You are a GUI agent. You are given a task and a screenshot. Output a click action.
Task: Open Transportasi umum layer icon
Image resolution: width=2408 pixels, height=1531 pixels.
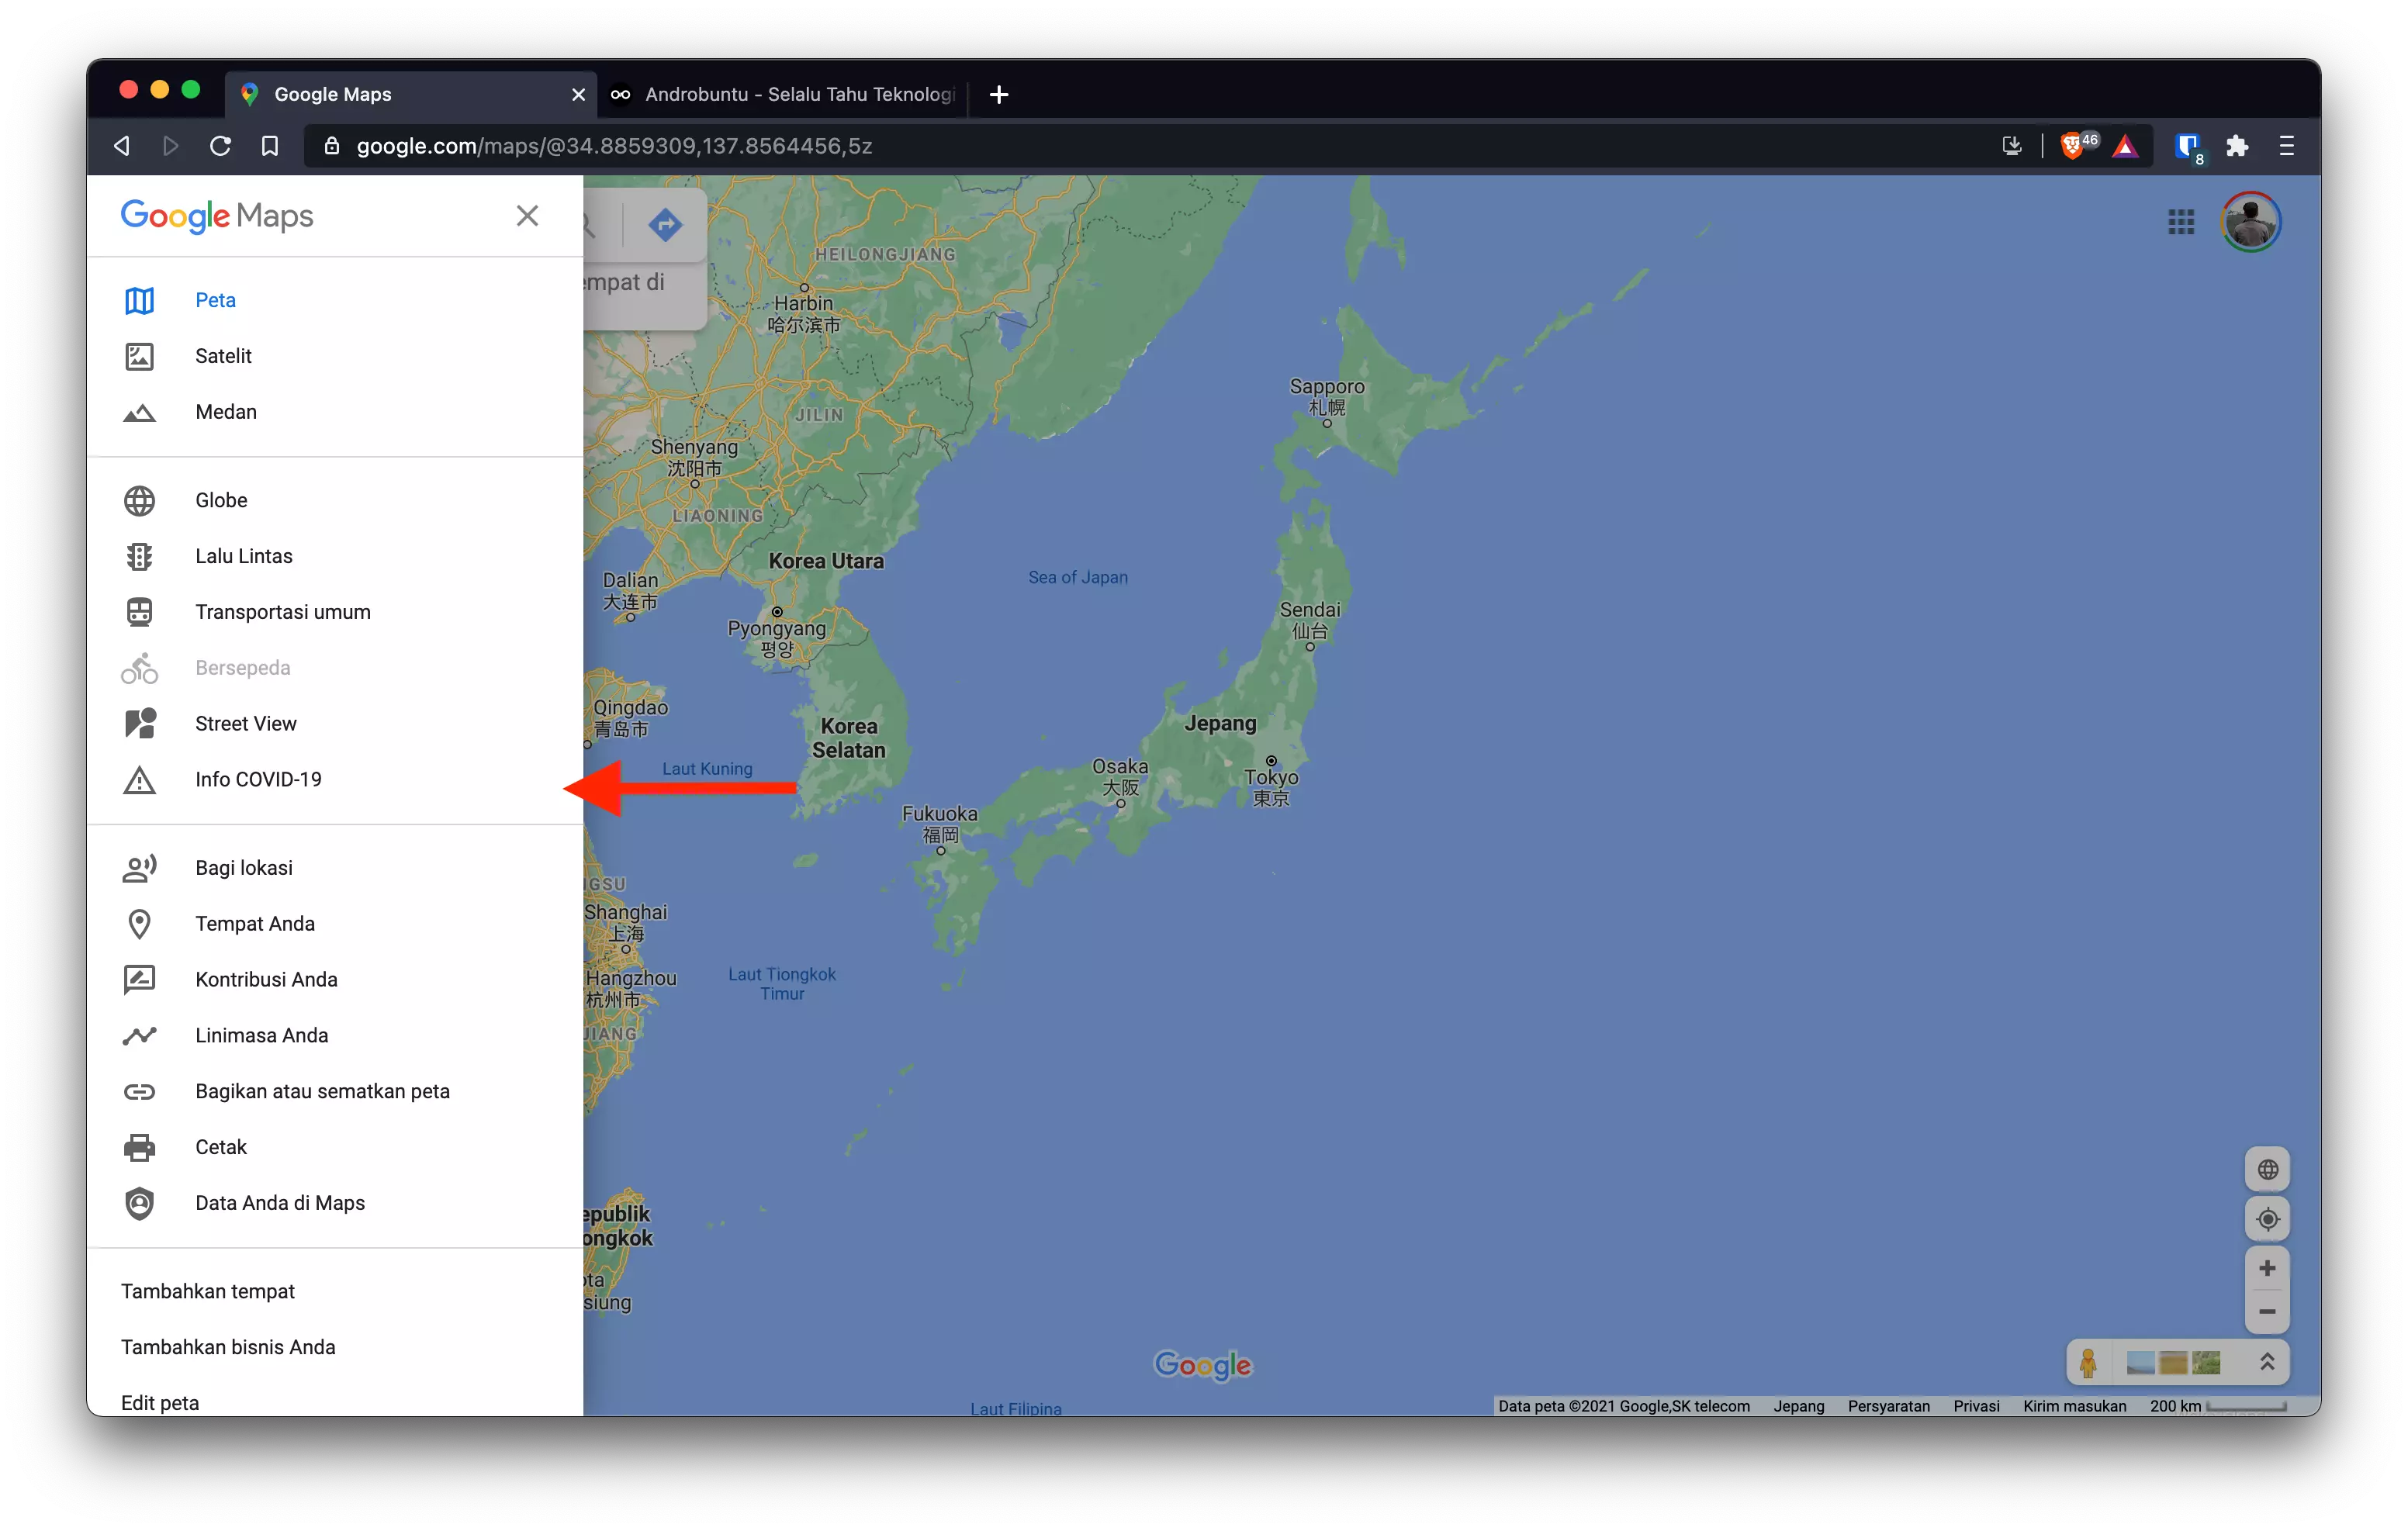tap(140, 611)
